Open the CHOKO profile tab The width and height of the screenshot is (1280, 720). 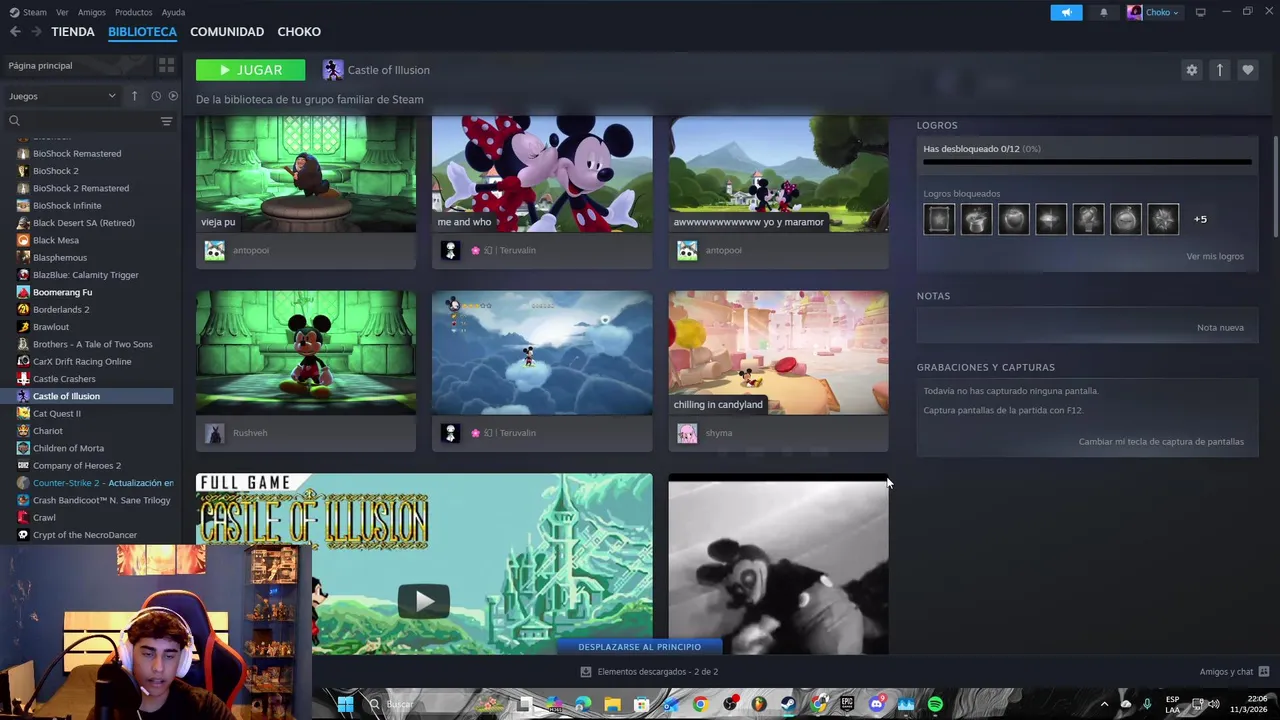(x=299, y=32)
